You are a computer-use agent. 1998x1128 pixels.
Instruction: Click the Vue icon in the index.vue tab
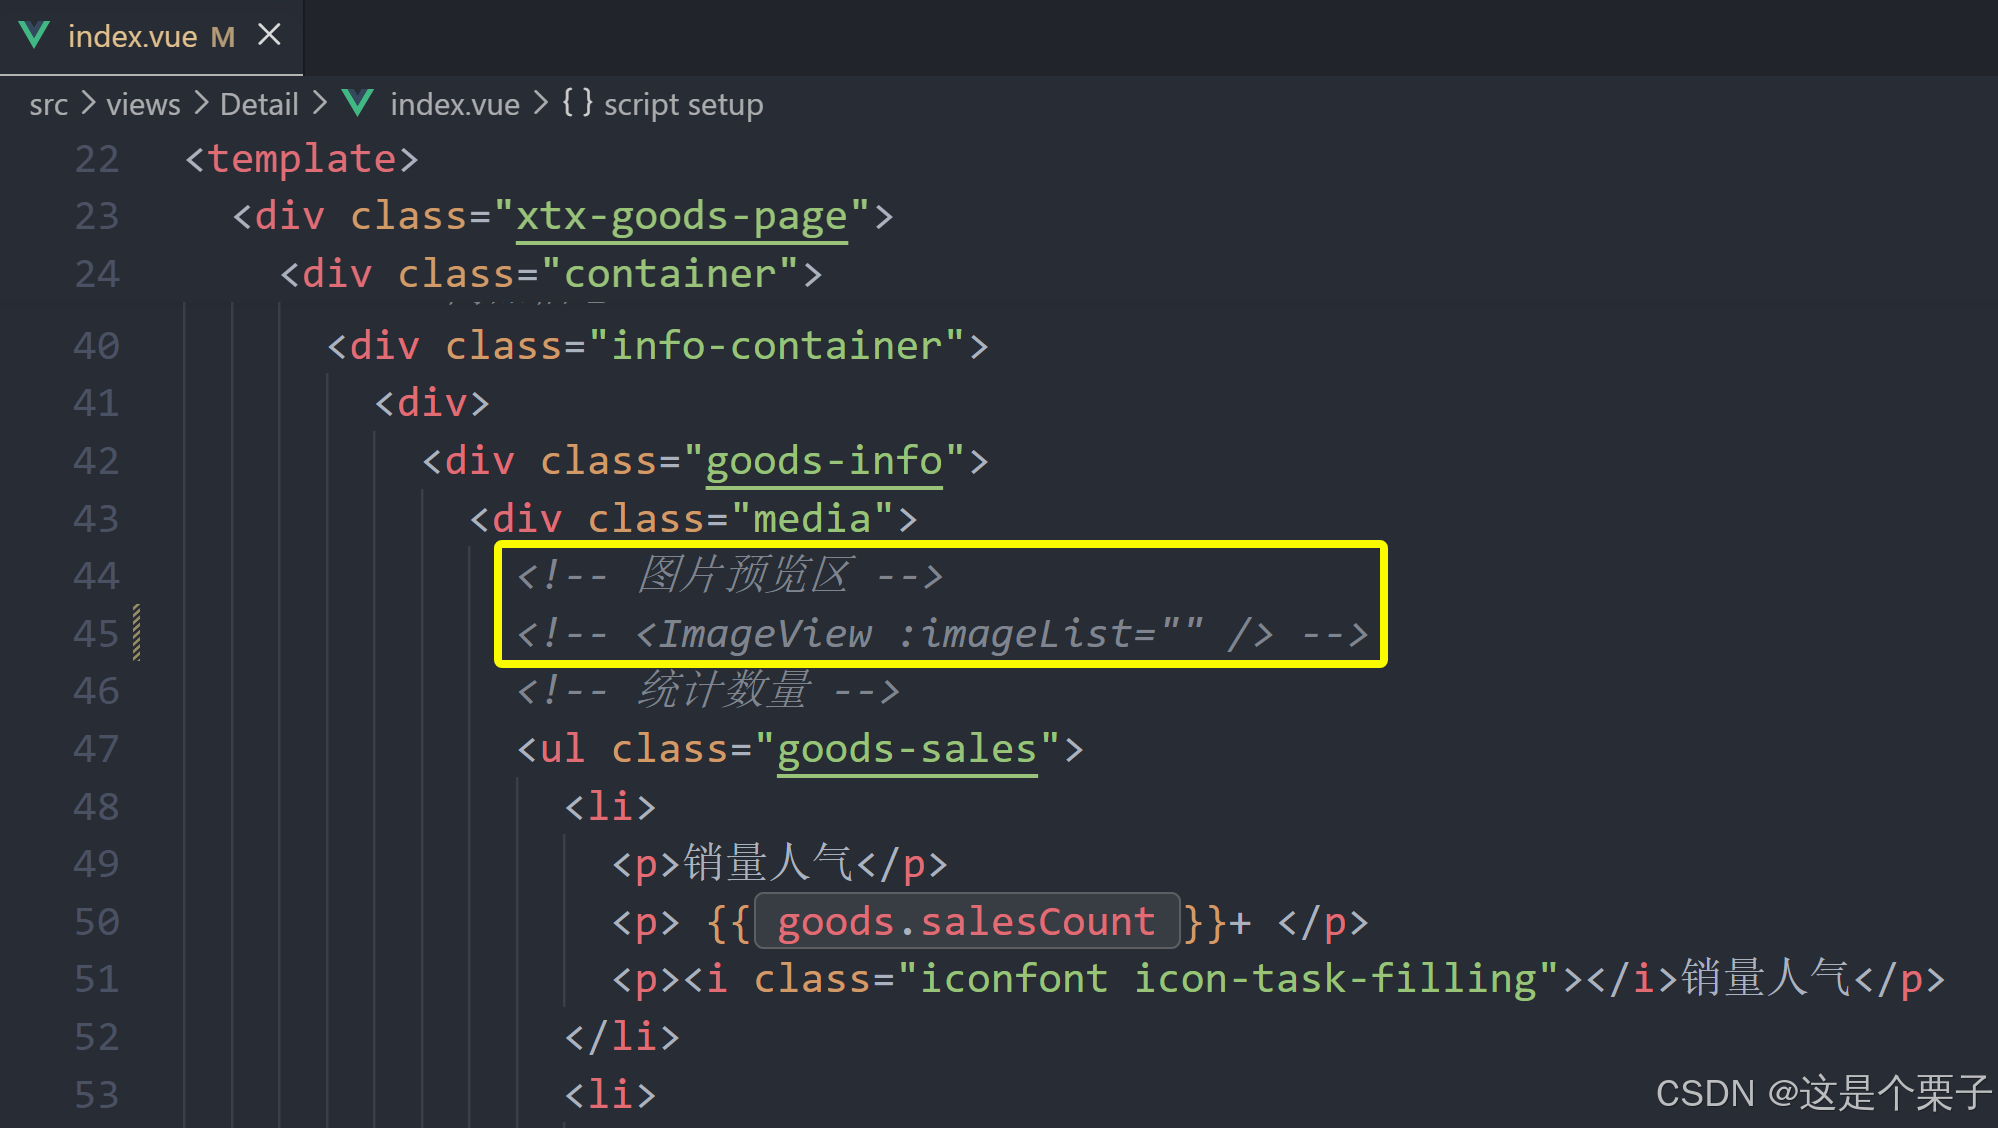coord(34,36)
